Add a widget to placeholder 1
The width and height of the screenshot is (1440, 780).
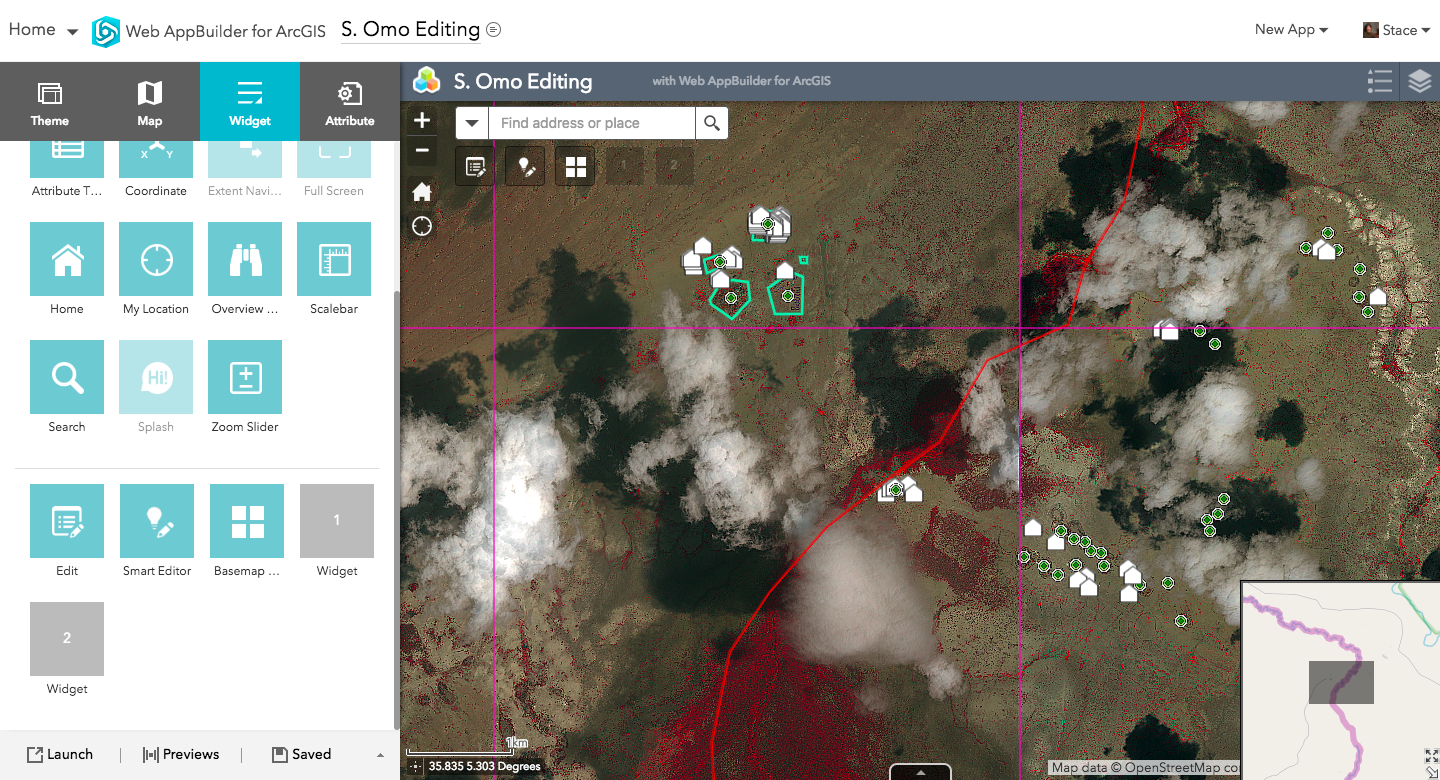(x=337, y=521)
